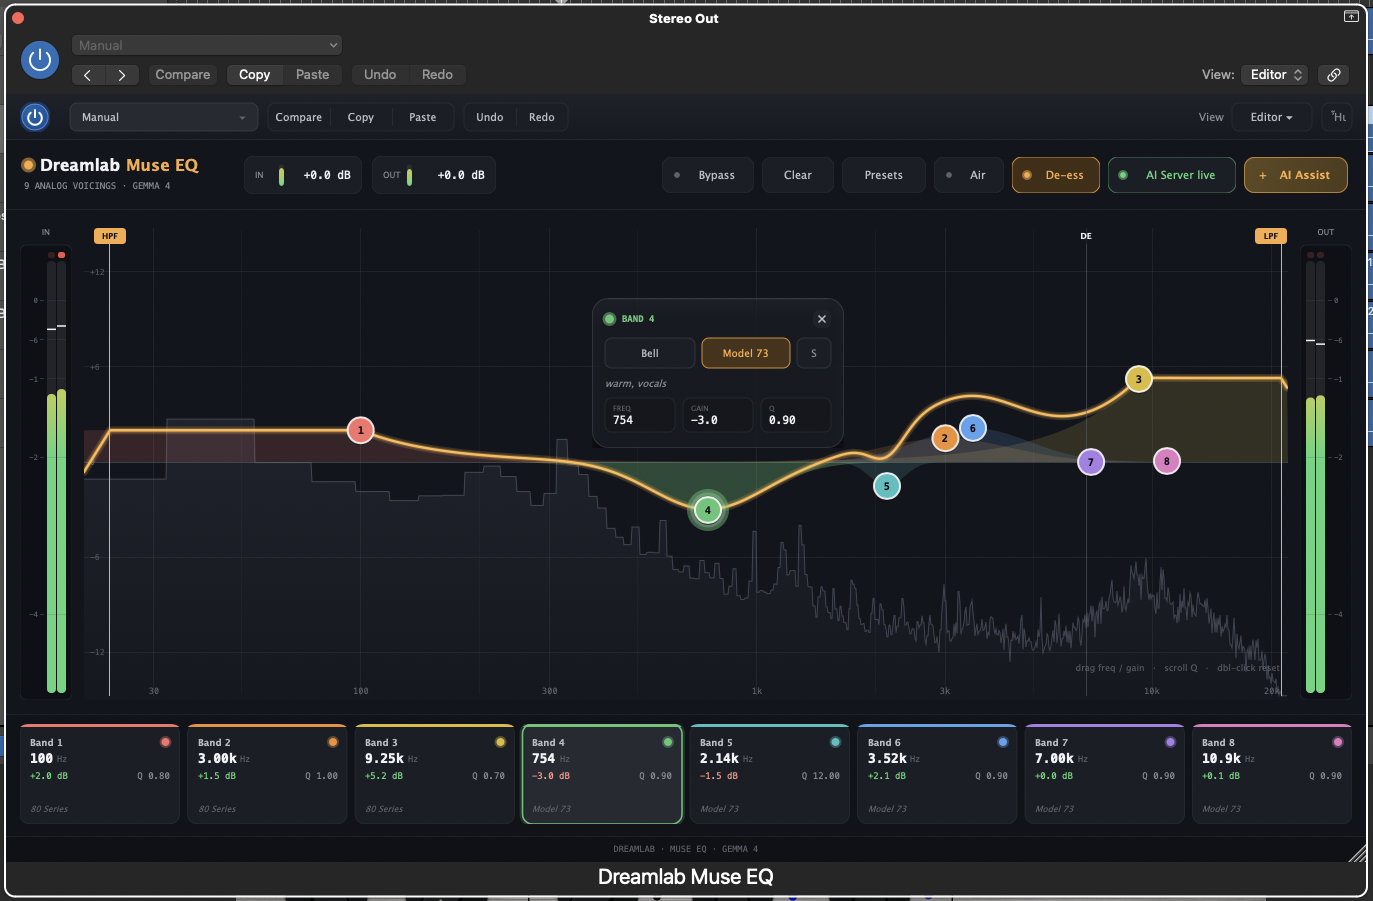
Task: Toggle the Bypass button
Action: [707, 175]
